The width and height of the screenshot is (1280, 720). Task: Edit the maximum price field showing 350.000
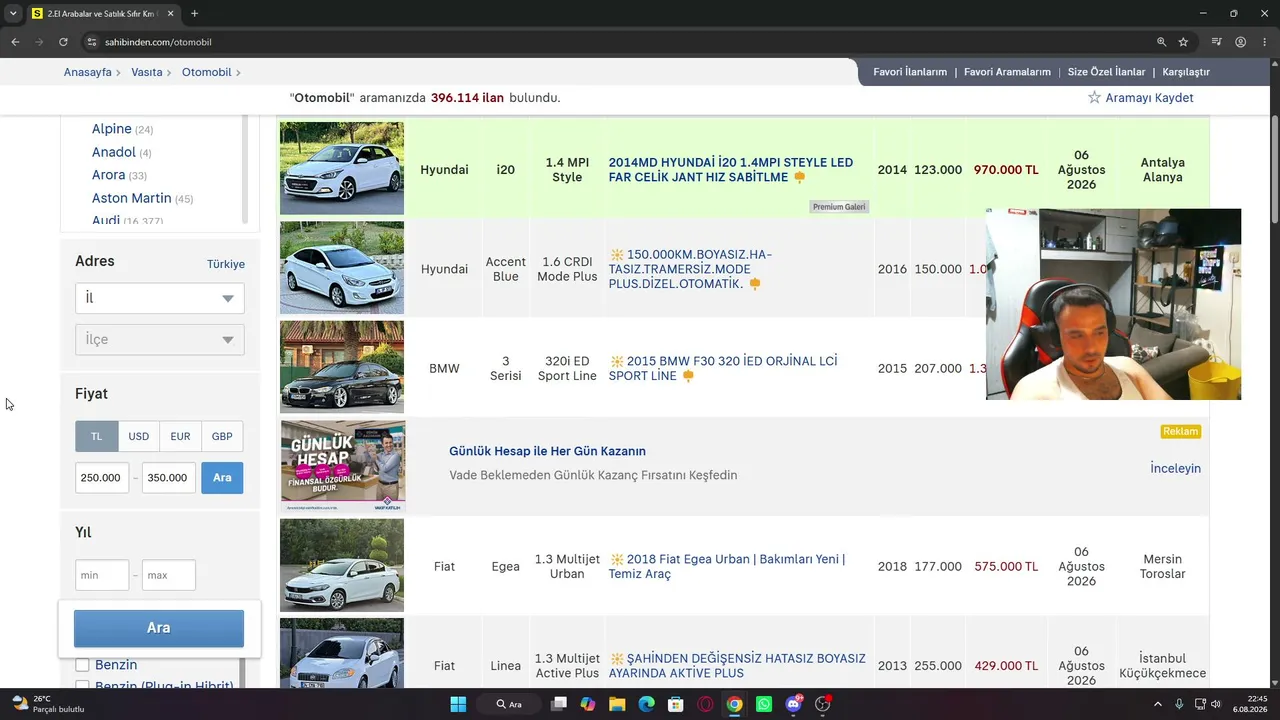(x=169, y=477)
